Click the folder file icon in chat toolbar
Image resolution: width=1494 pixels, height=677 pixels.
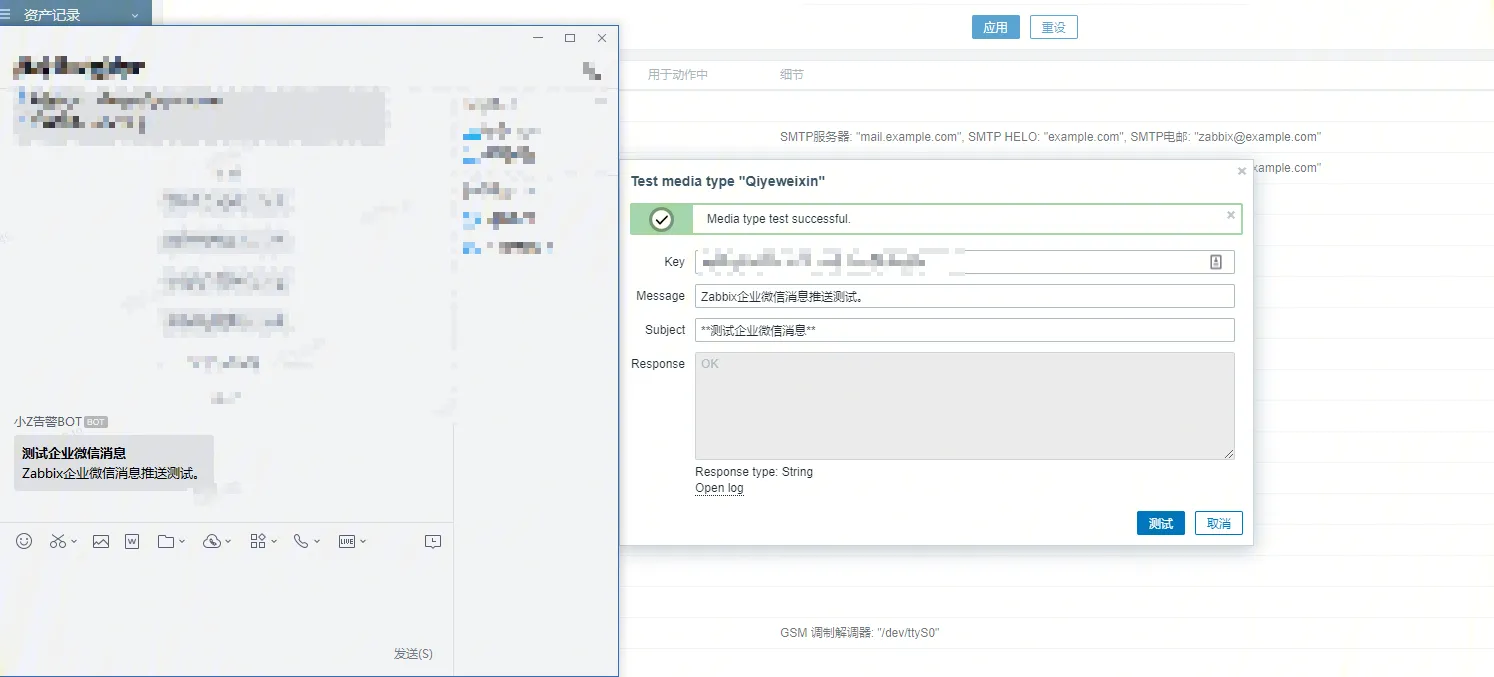tap(166, 541)
